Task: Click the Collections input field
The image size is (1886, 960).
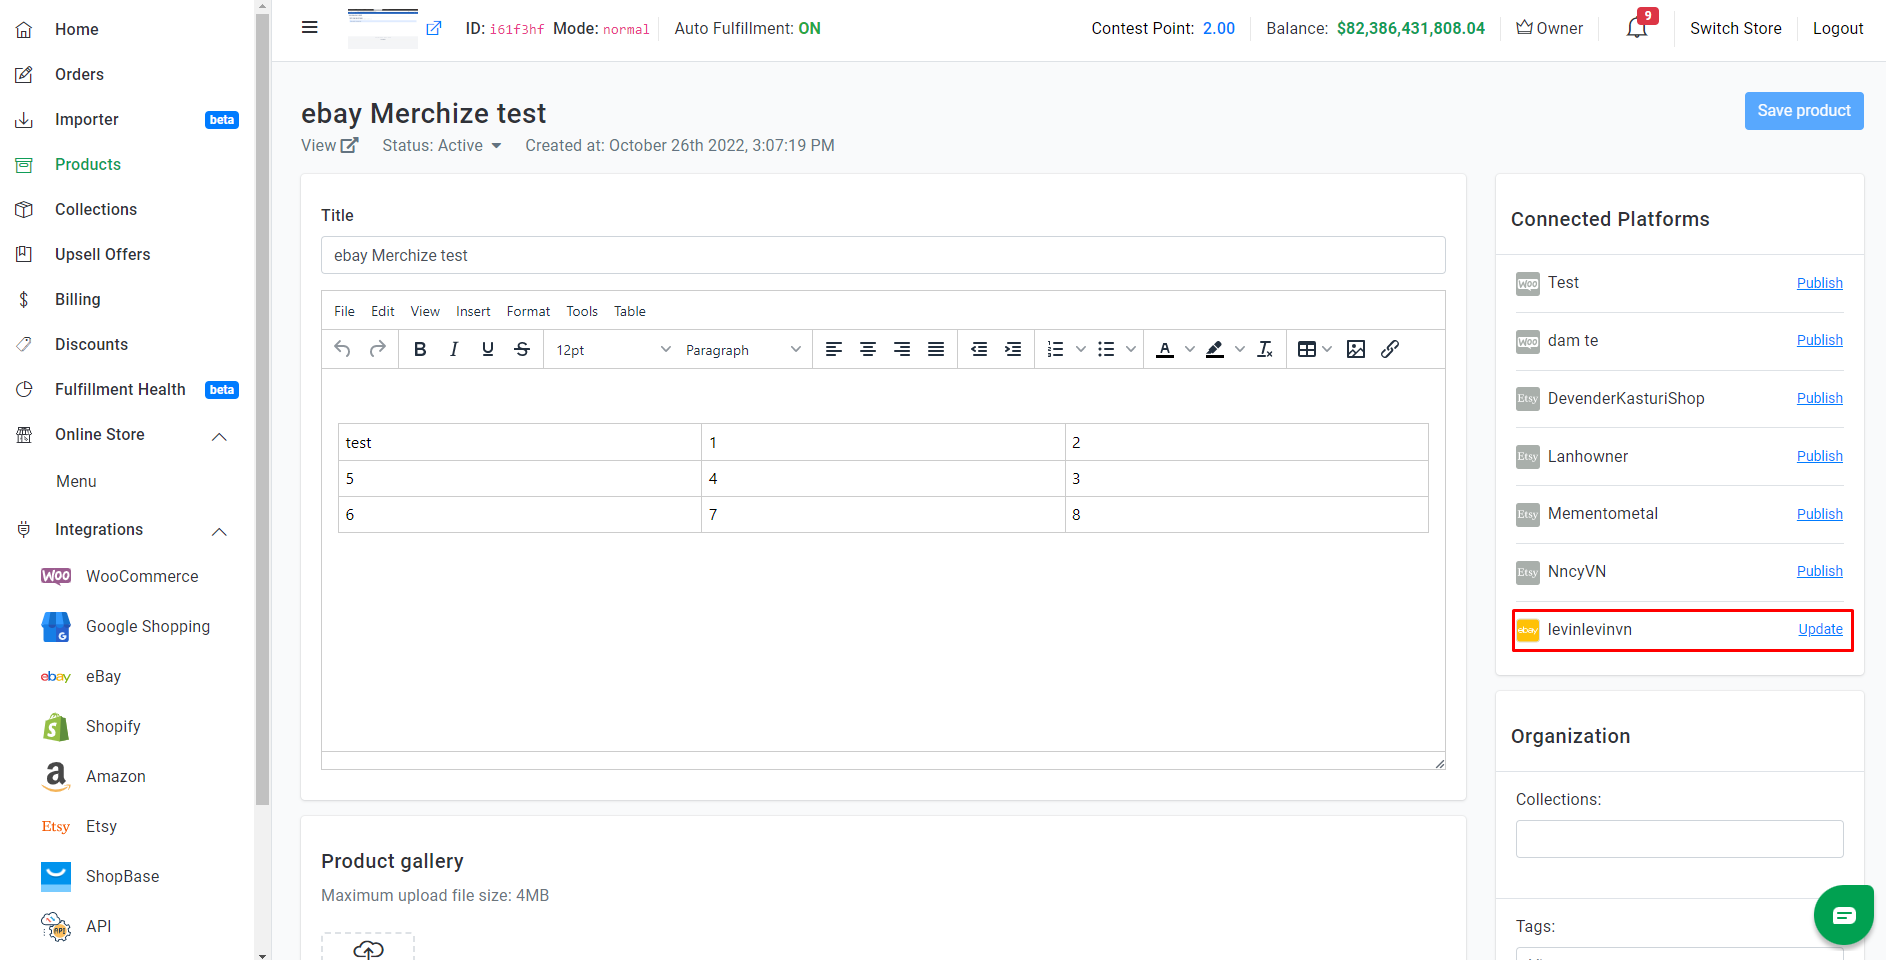Action: click(1679, 839)
